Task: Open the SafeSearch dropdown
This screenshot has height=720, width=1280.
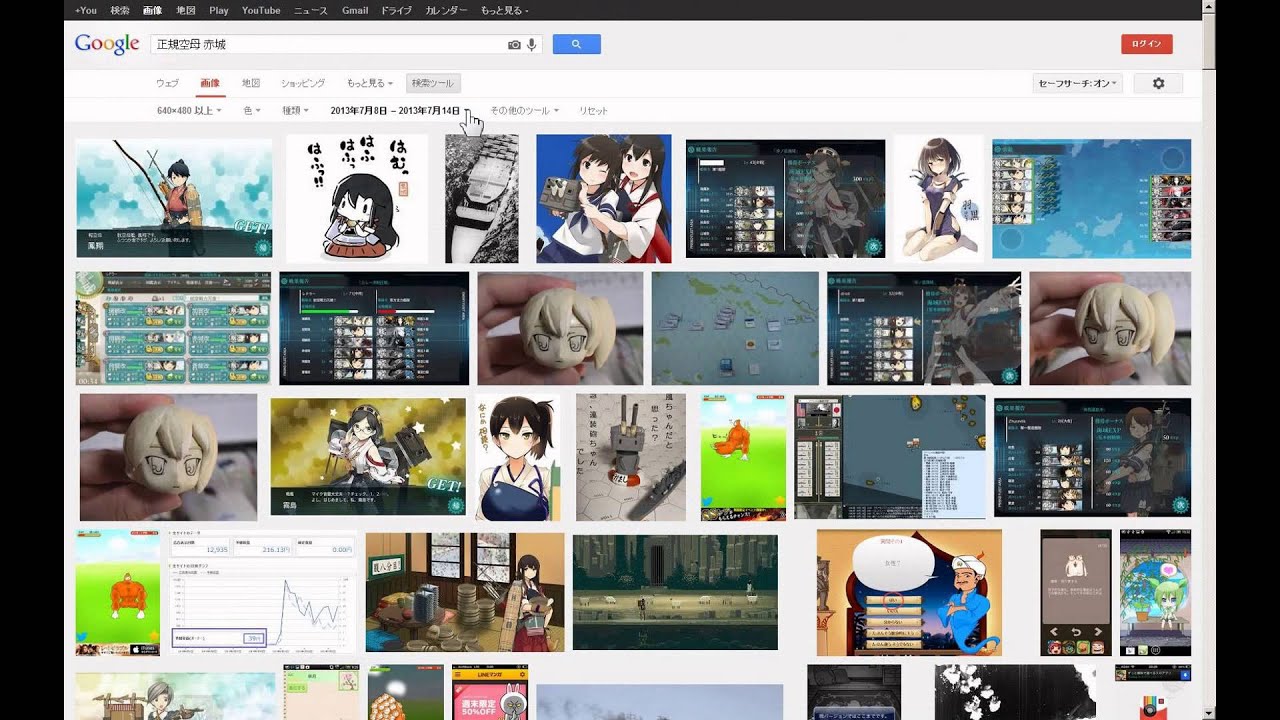Action: [1077, 83]
